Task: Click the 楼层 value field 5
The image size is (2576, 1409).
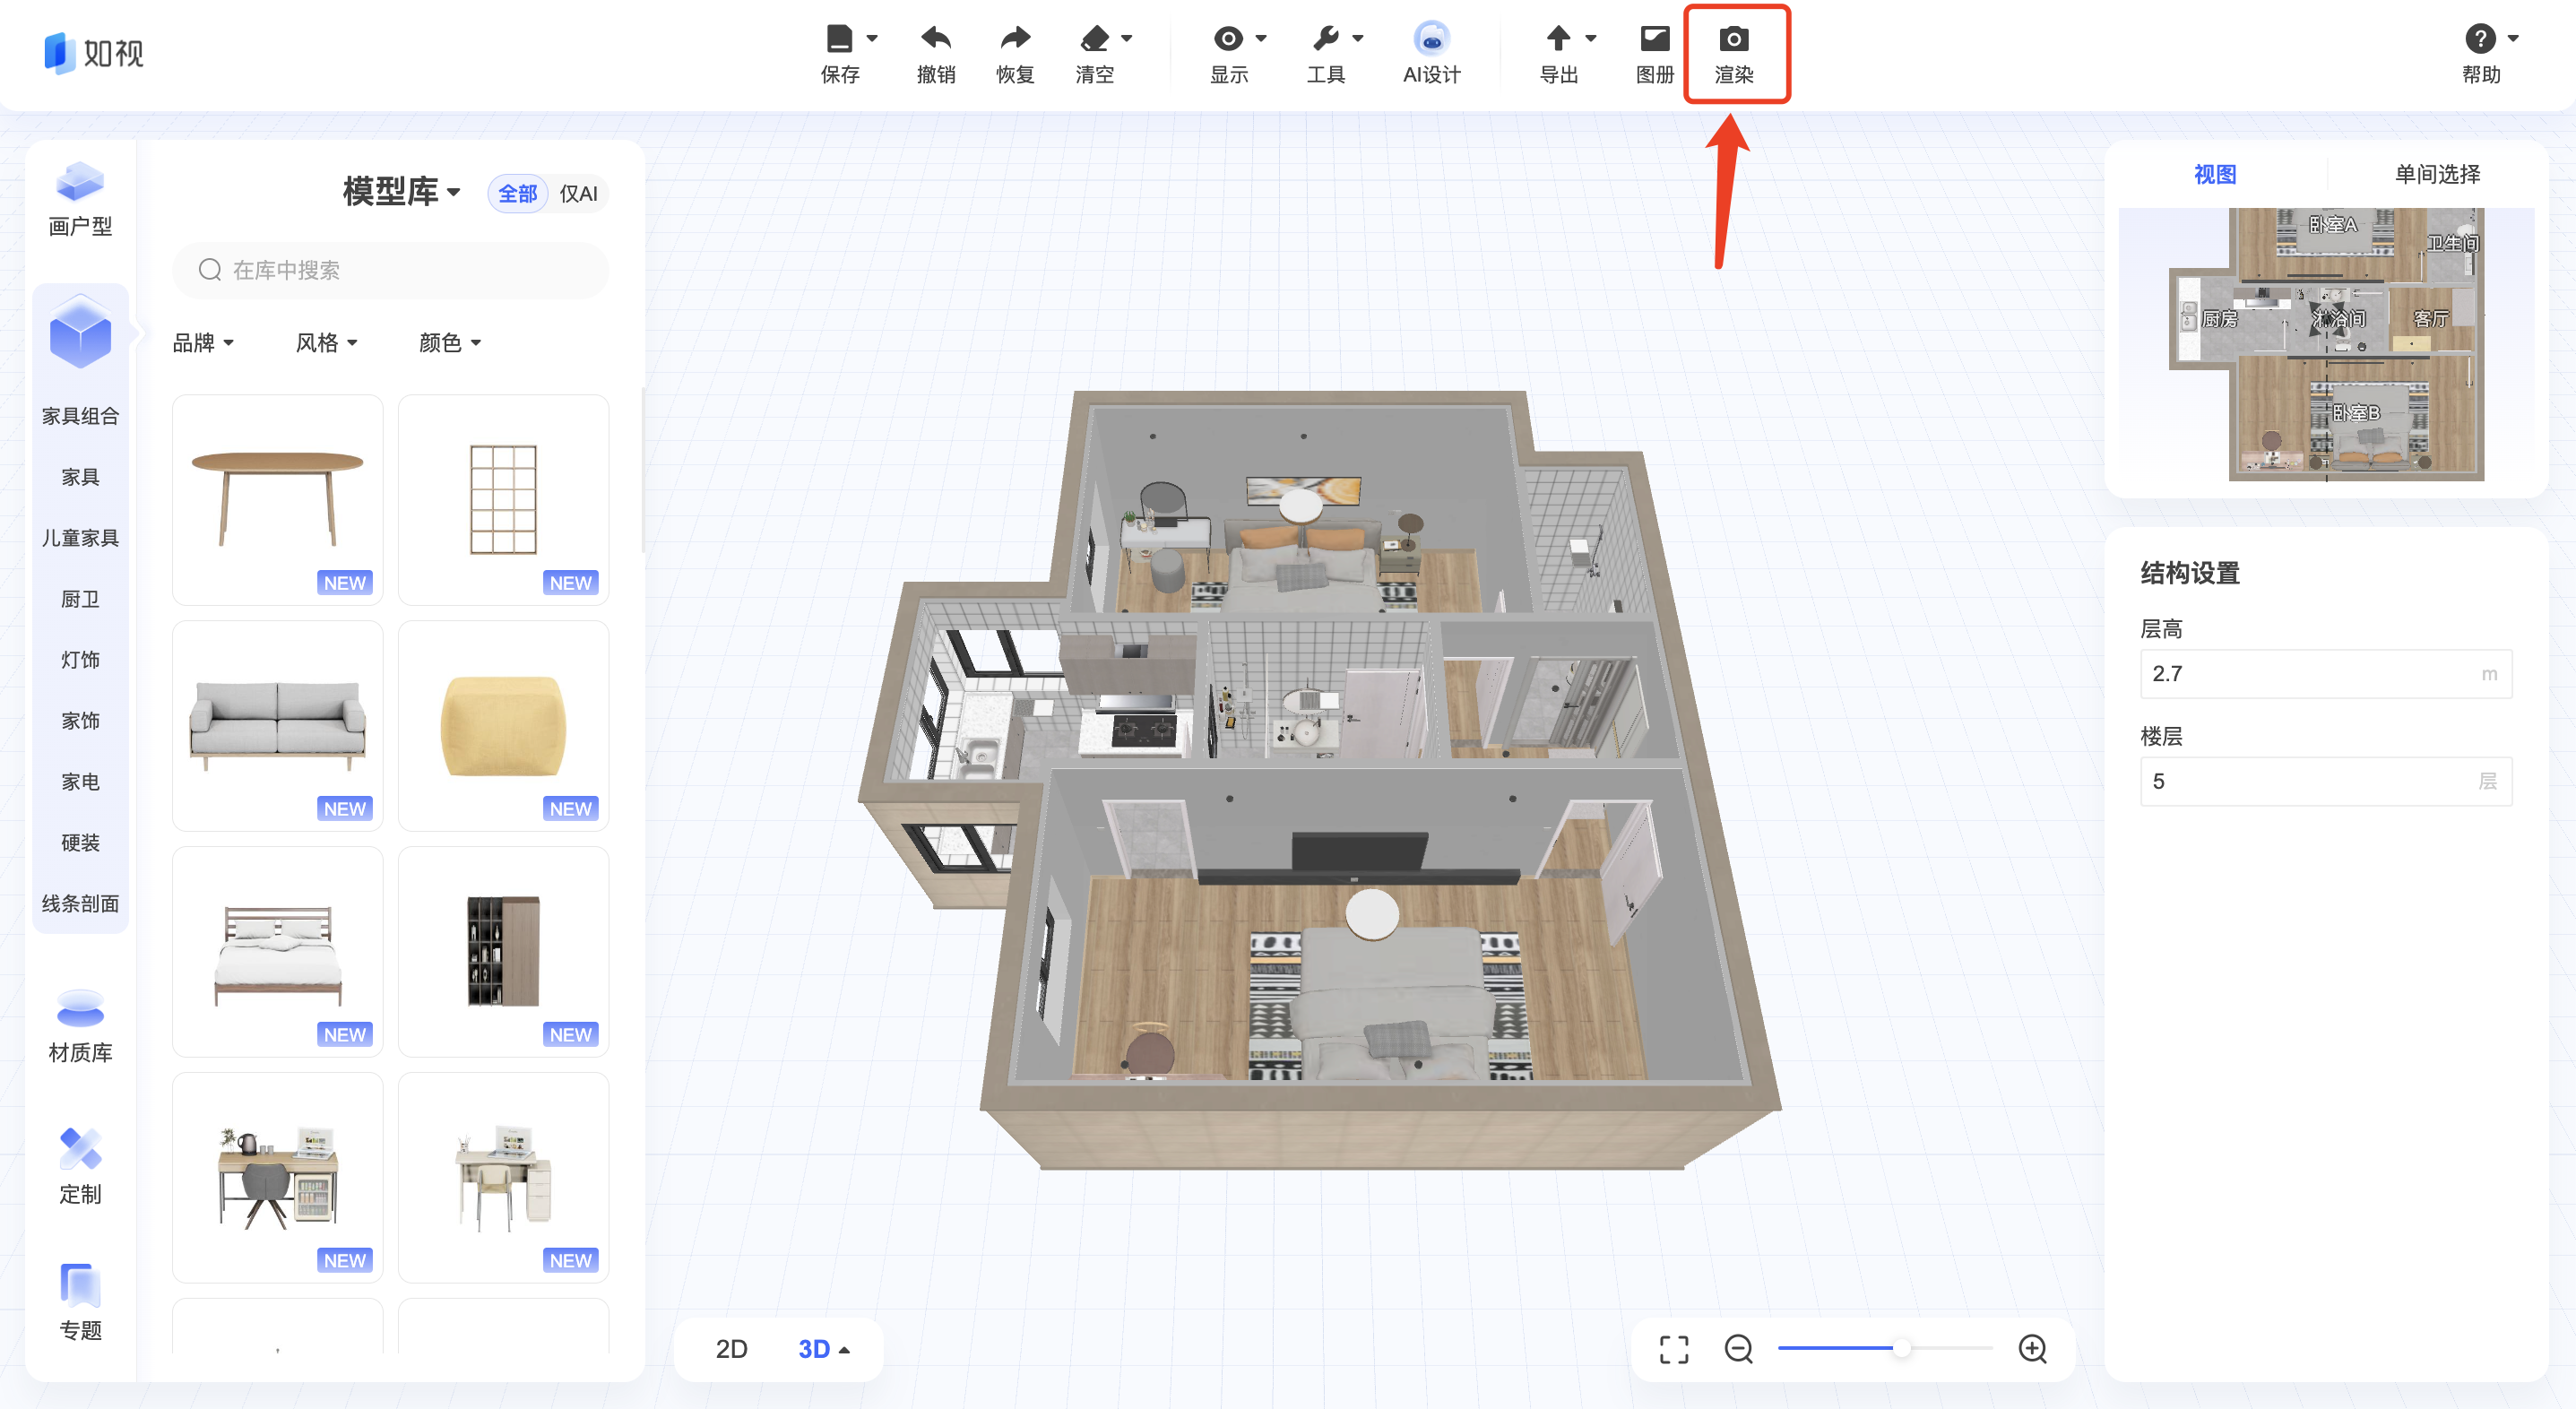Action: 2325,781
